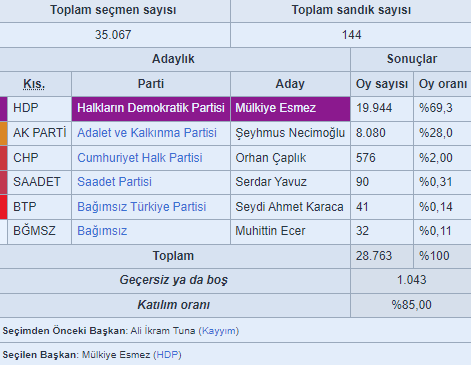
Task: Click the Katılım oranı value %85,00
Action: point(411,305)
